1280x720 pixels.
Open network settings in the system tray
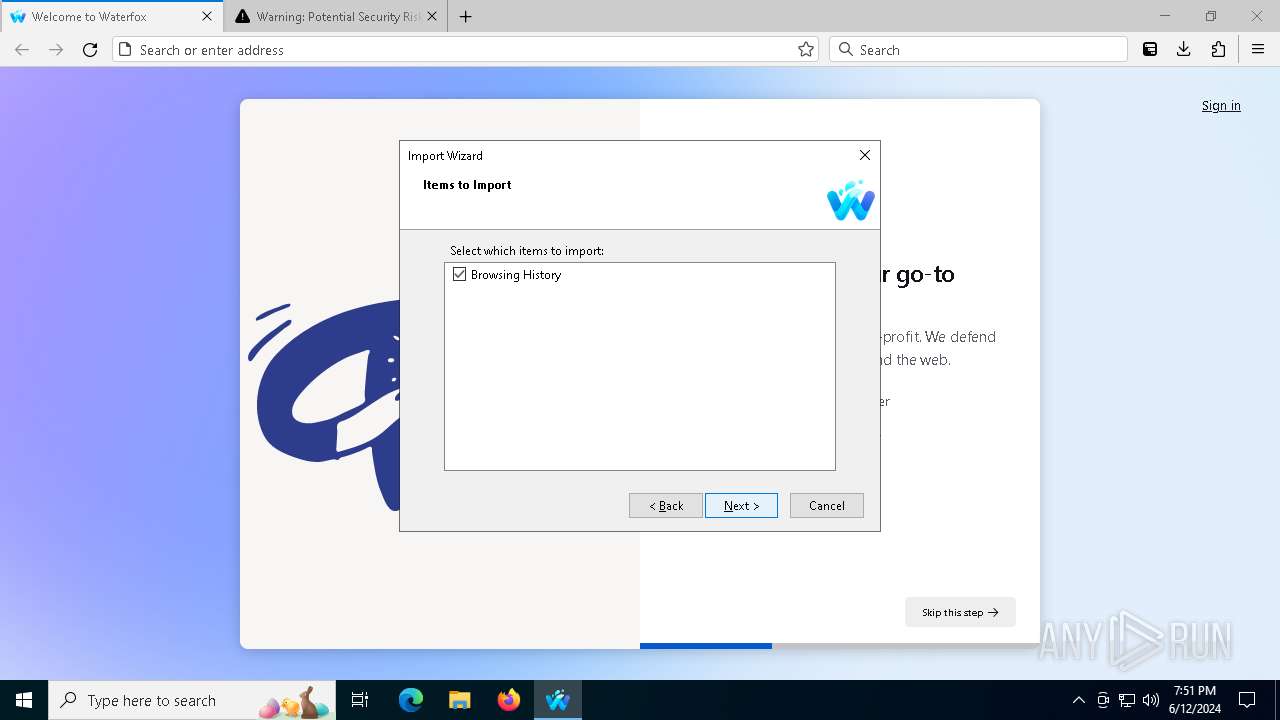coord(1127,700)
